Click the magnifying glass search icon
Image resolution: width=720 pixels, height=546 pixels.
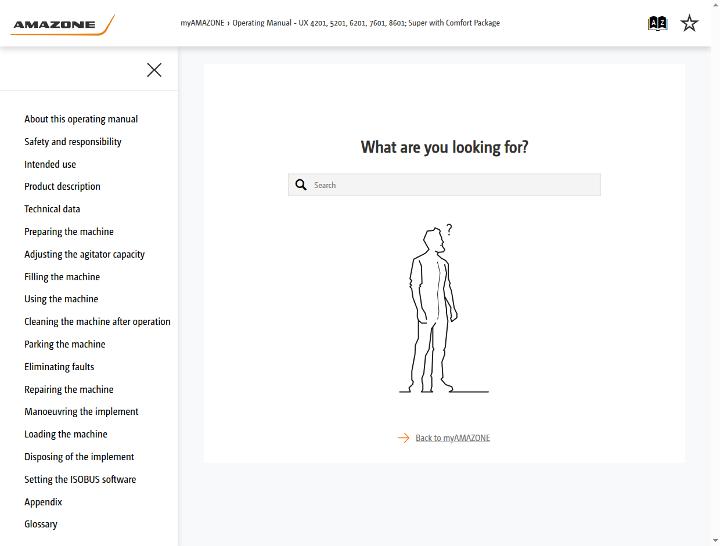click(x=301, y=185)
